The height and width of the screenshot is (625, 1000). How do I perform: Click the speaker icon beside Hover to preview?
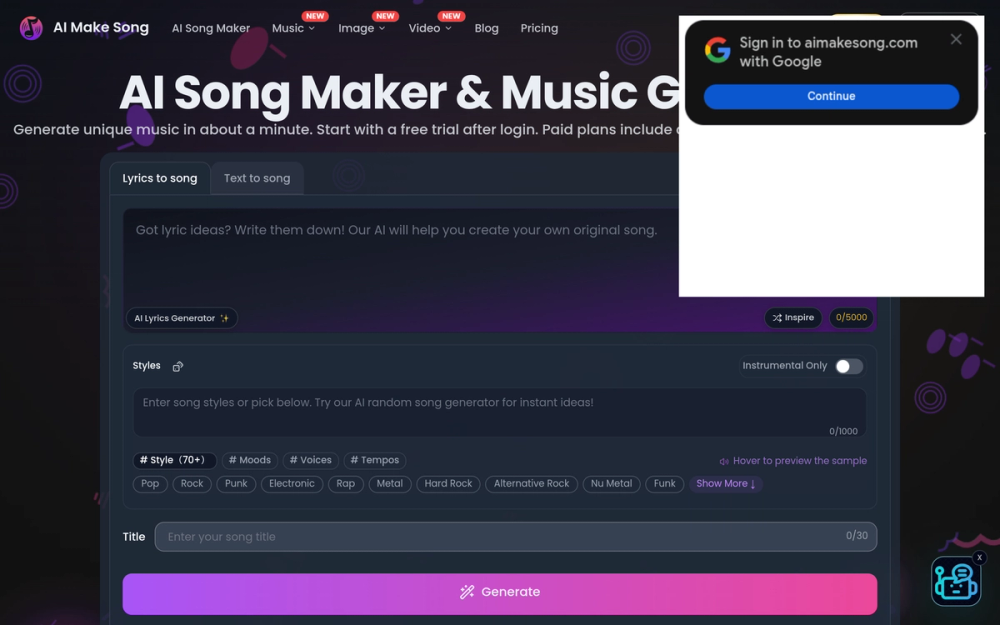[724, 461]
